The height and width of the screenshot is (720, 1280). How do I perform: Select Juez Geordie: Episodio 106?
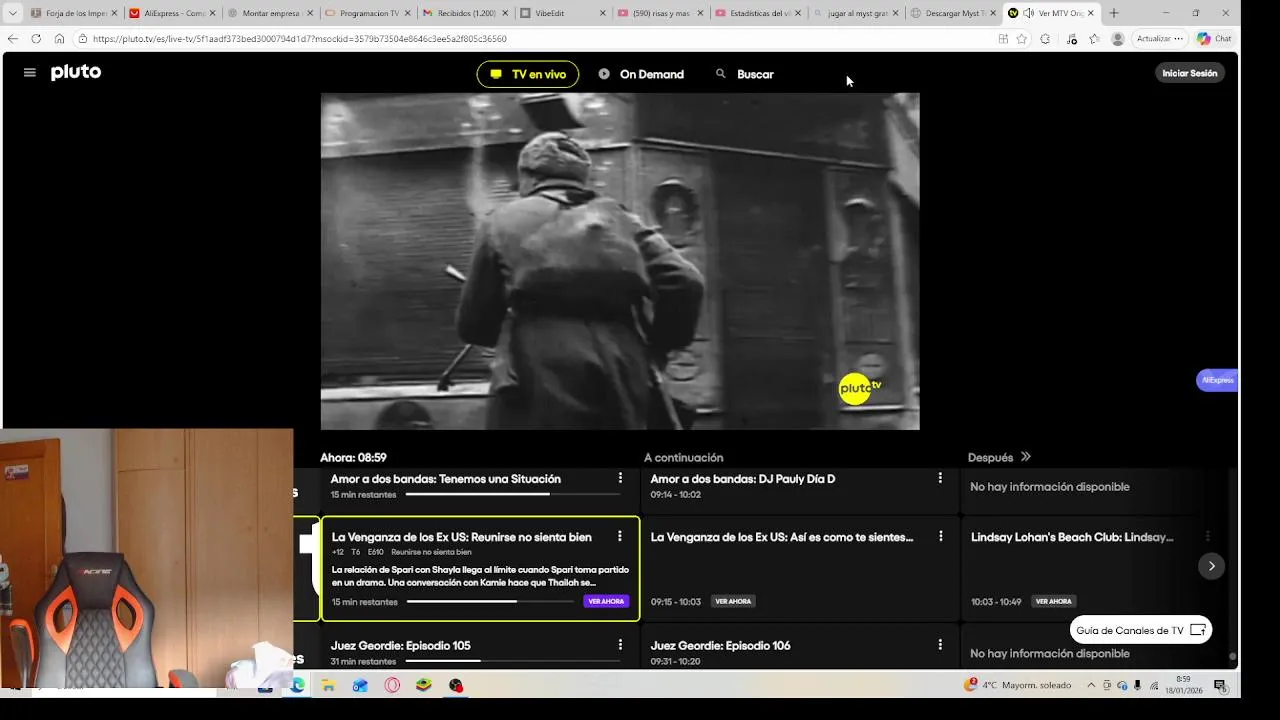(x=720, y=646)
